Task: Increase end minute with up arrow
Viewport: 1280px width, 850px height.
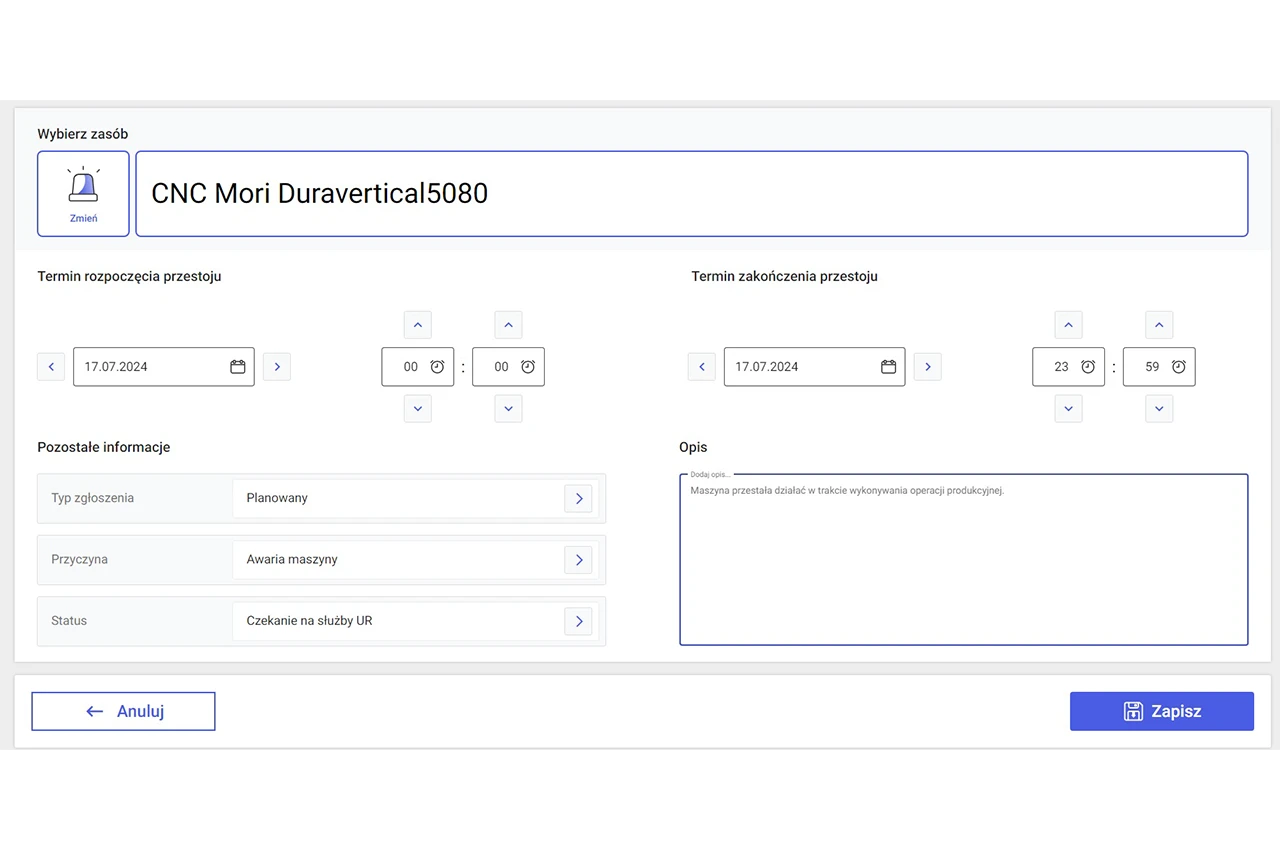Action: [1159, 325]
